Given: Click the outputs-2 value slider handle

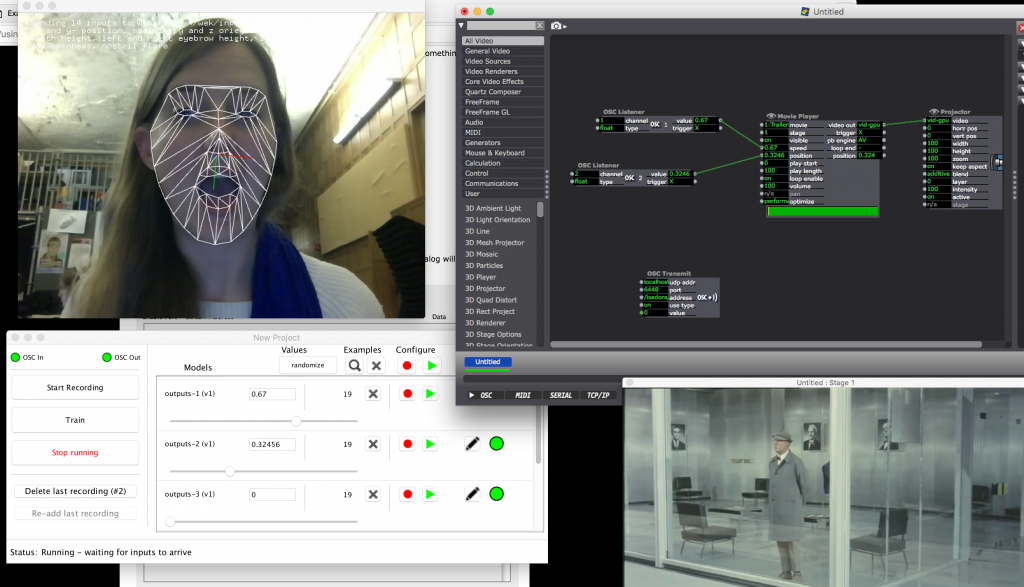Looking at the screenshot, I should pos(230,471).
